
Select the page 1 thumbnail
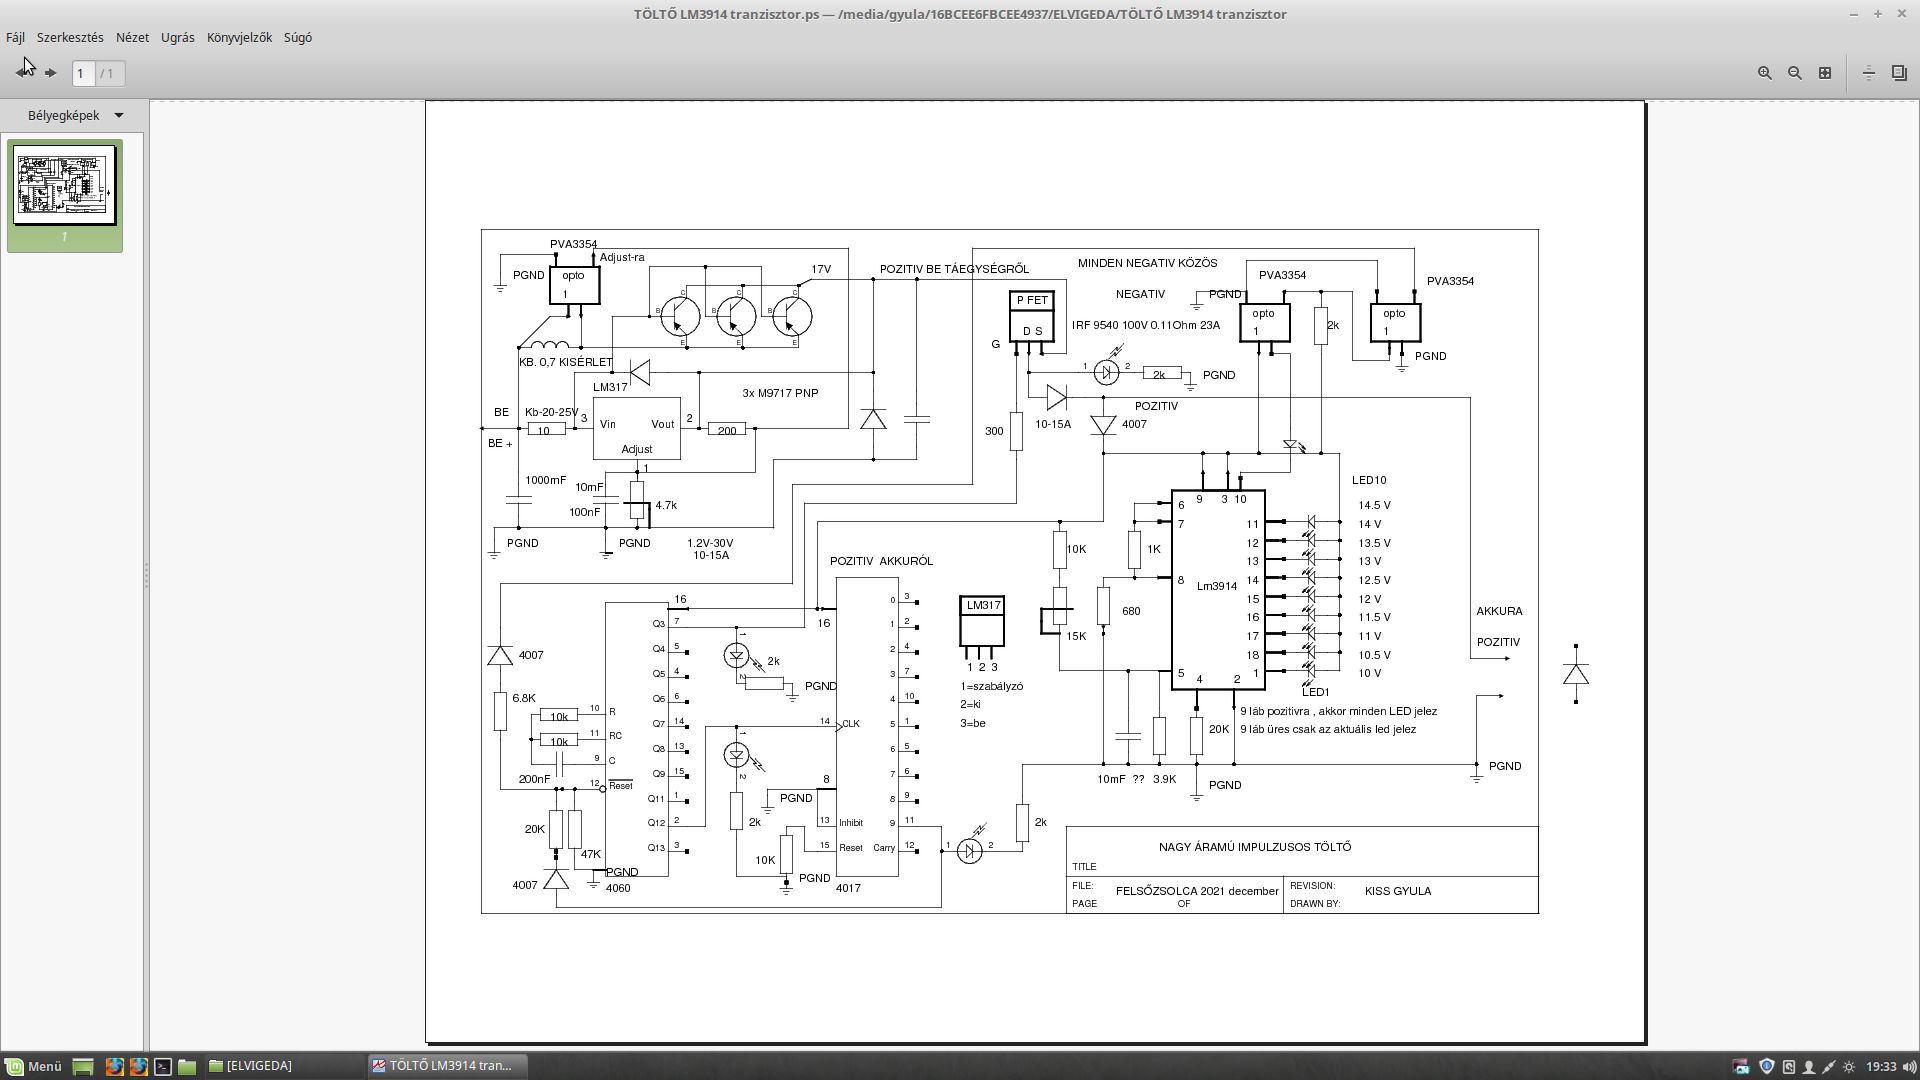click(x=65, y=186)
